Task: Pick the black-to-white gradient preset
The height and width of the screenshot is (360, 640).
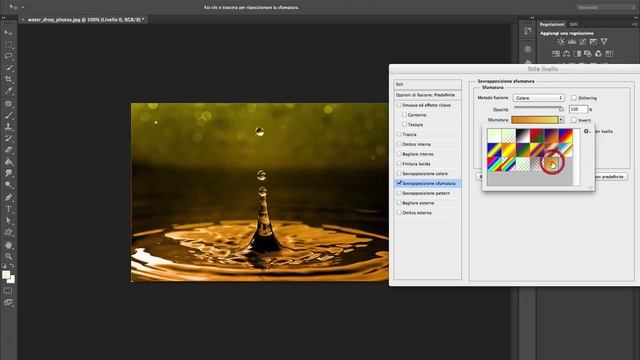Action: coord(522,135)
